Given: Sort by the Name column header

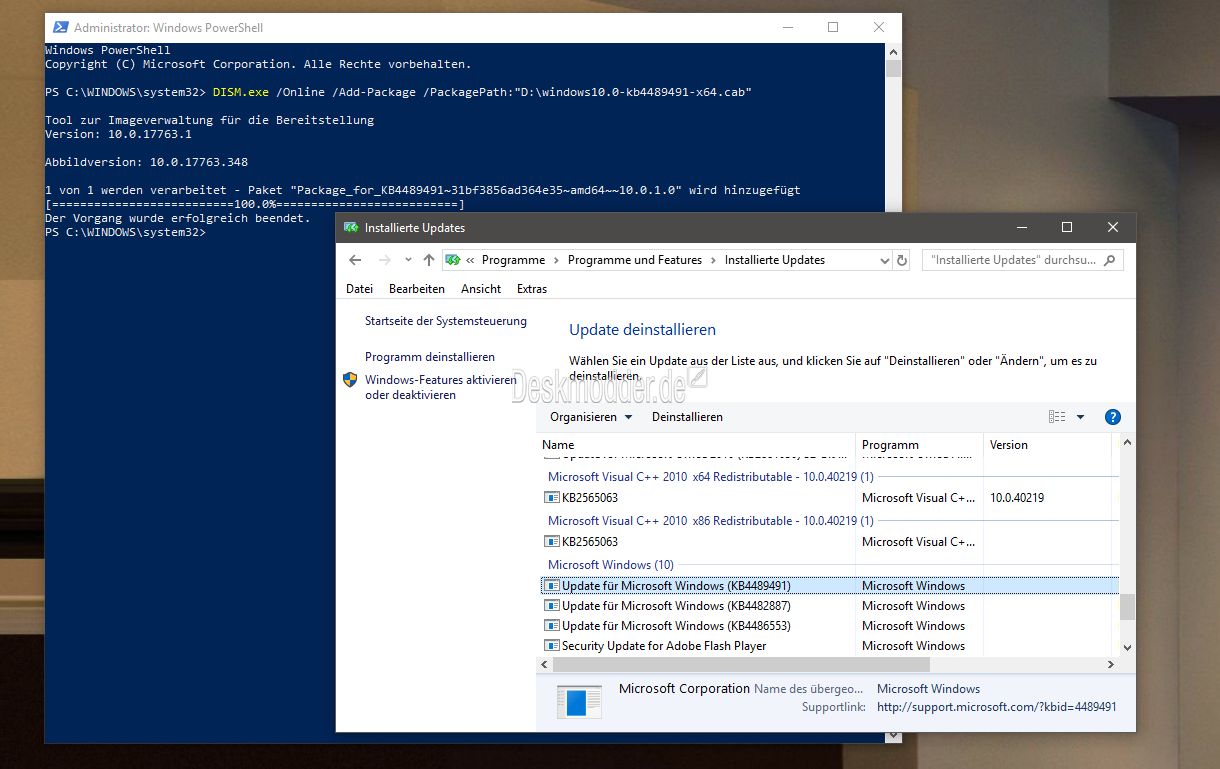Looking at the screenshot, I should (x=696, y=445).
